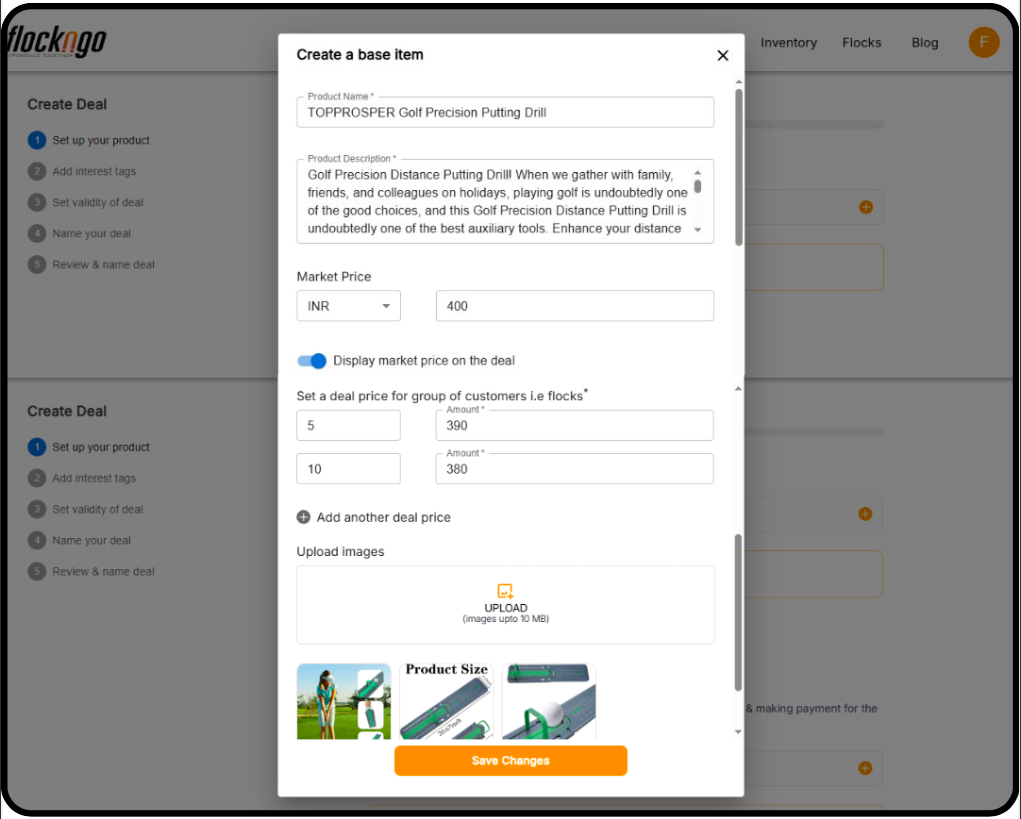Select the Product Size thumbnail
This screenshot has height=819, width=1021.
click(446, 701)
